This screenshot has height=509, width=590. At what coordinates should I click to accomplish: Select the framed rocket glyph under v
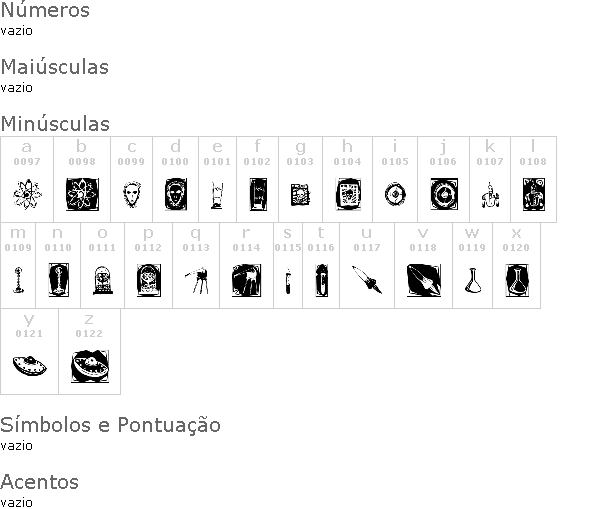click(424, 280)
